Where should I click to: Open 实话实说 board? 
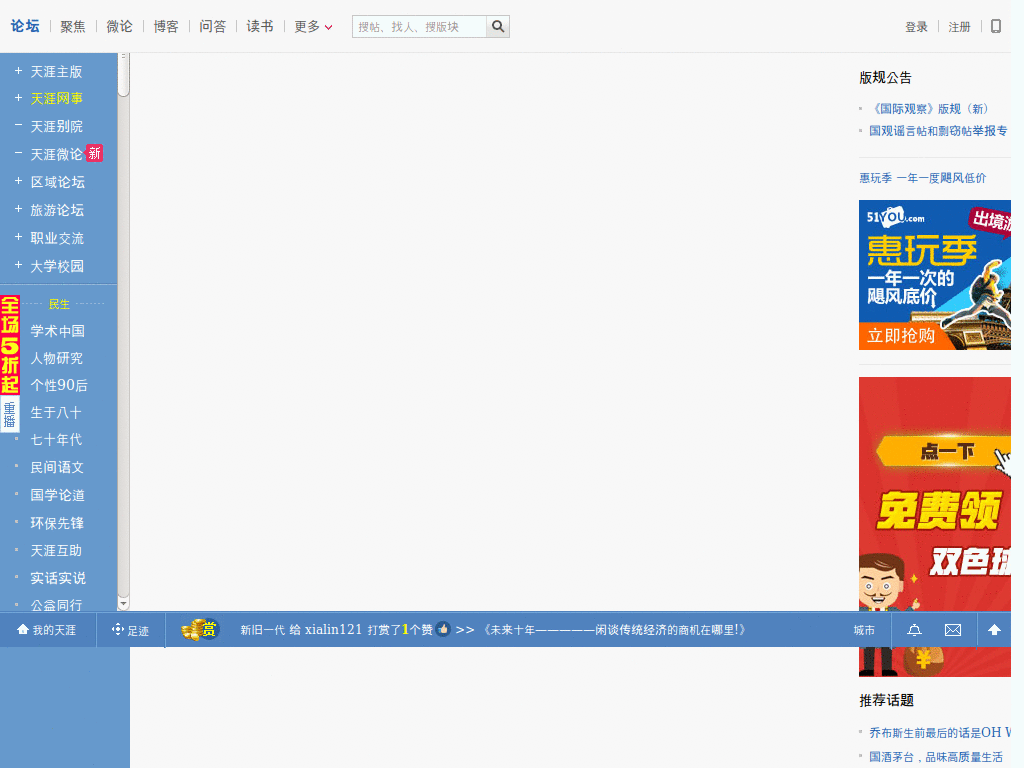[58, 578]
